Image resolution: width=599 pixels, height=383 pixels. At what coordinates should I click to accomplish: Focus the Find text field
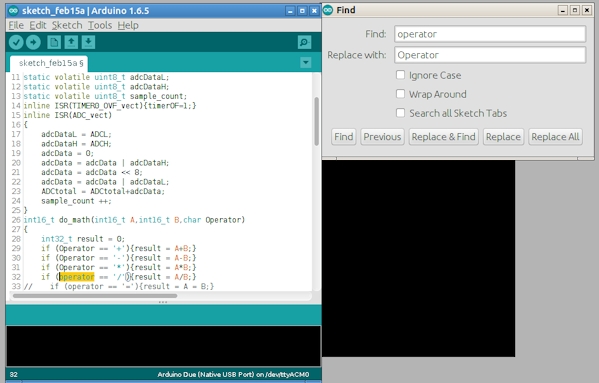pos(490,34)
